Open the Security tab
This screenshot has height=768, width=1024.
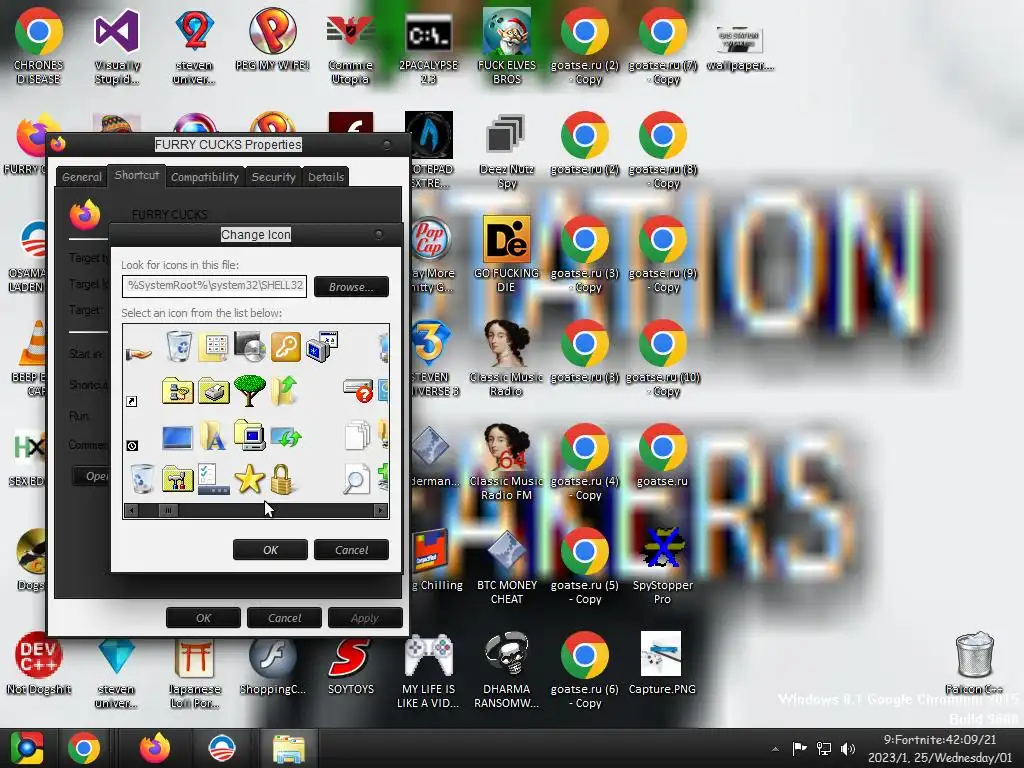274,177
